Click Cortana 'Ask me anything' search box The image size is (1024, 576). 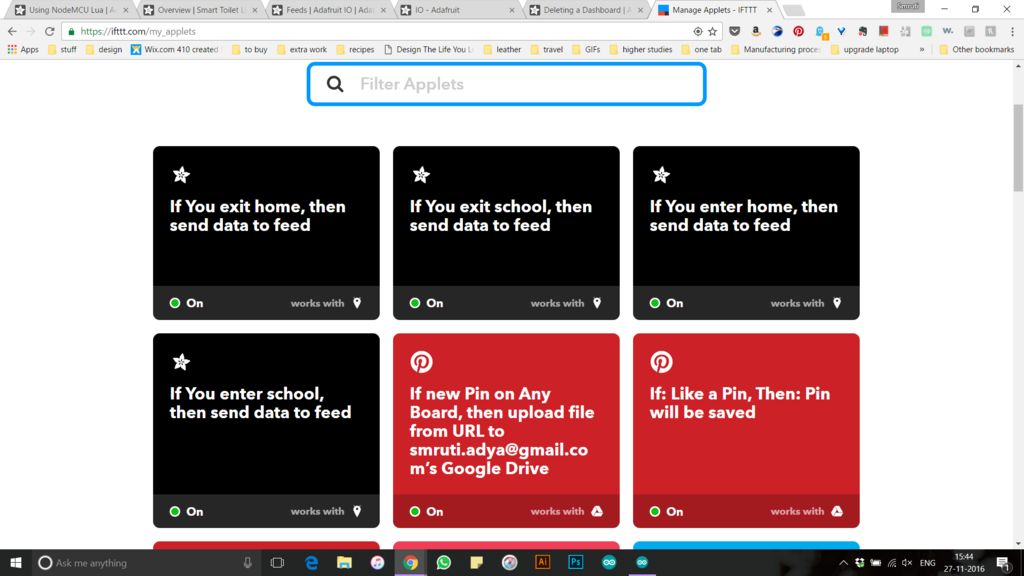coord(145,562)
